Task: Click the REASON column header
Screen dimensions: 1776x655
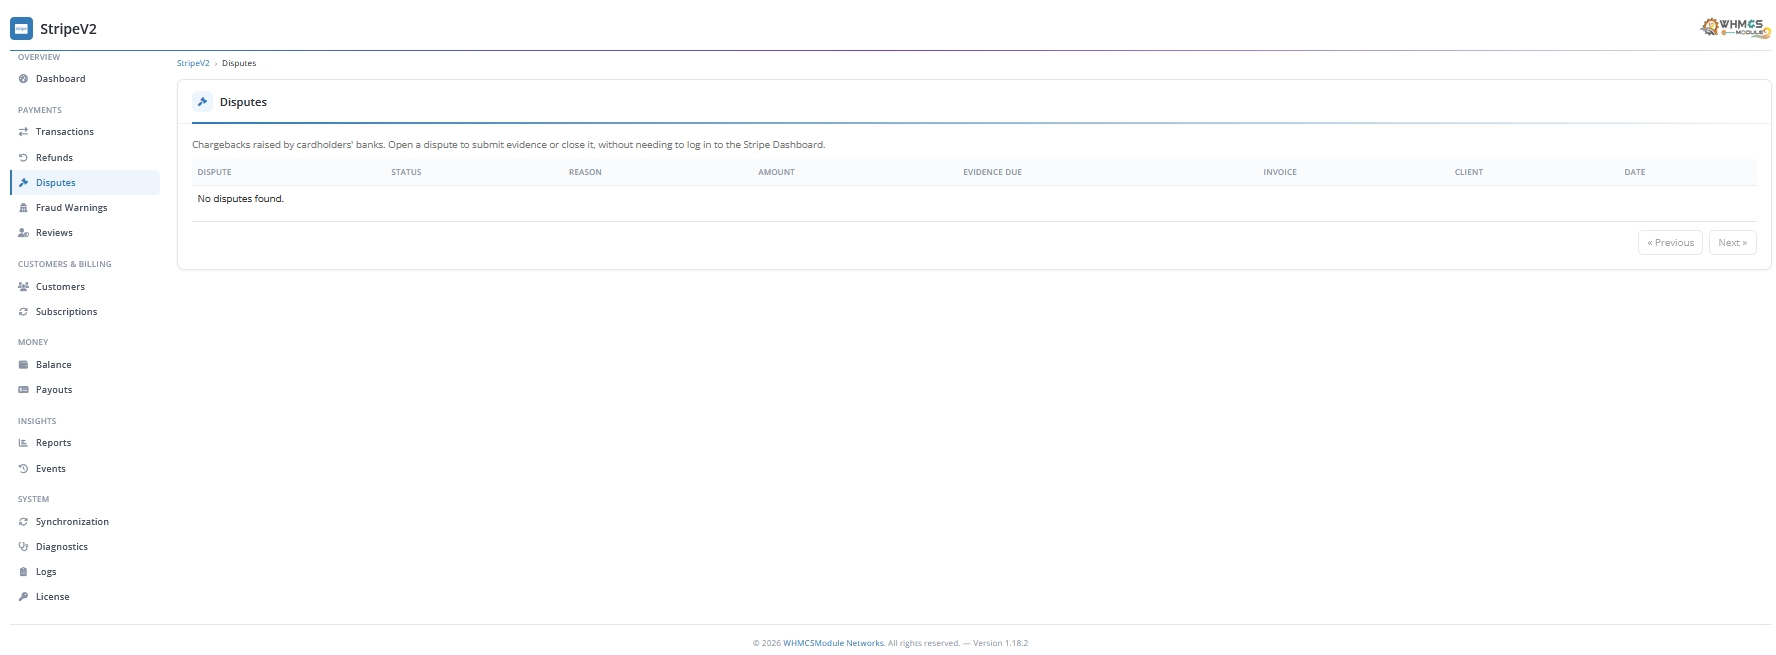Action: [585, 172]
